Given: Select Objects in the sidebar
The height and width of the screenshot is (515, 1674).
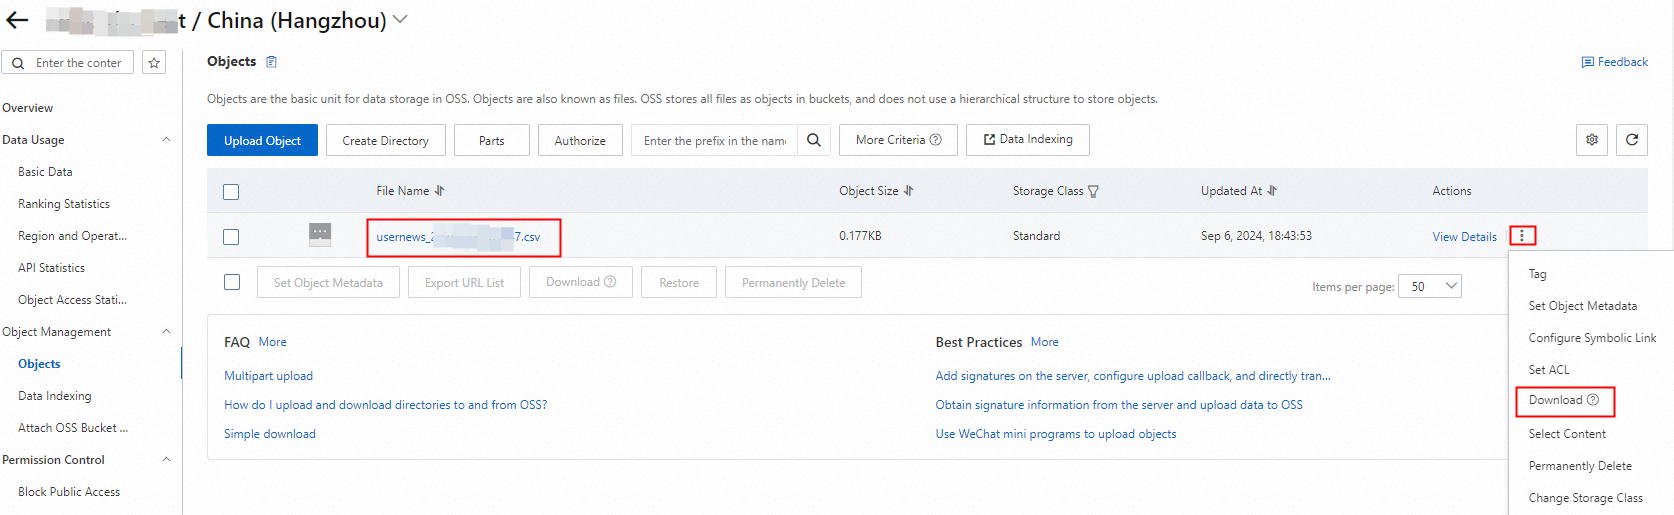Looking at the screenshot, I should coord(39,364).
